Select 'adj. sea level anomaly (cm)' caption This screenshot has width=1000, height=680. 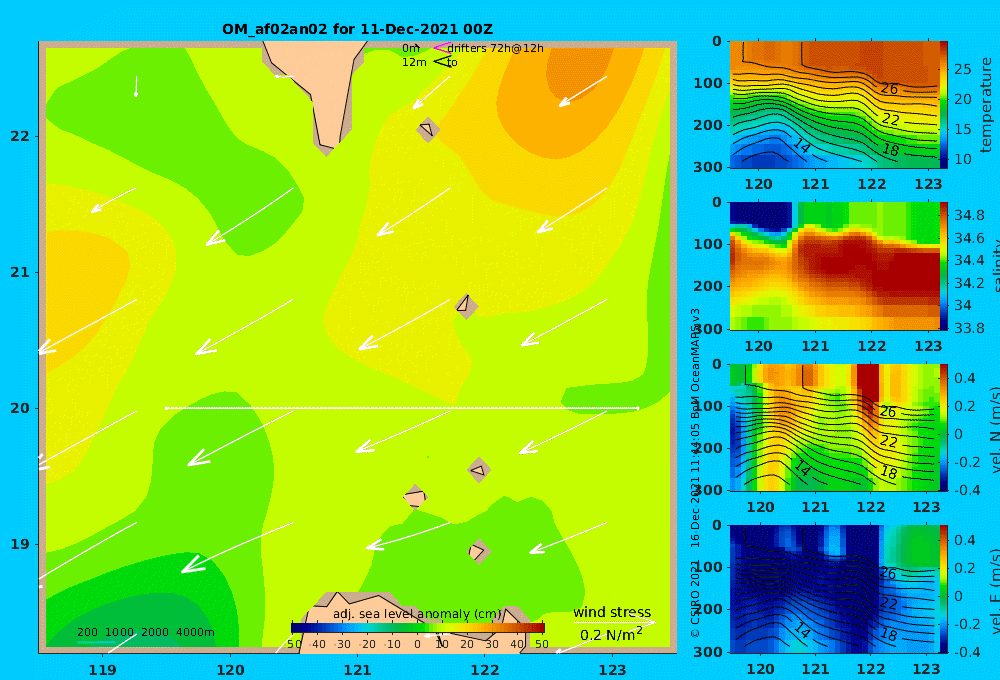click(x=417, y=614)
